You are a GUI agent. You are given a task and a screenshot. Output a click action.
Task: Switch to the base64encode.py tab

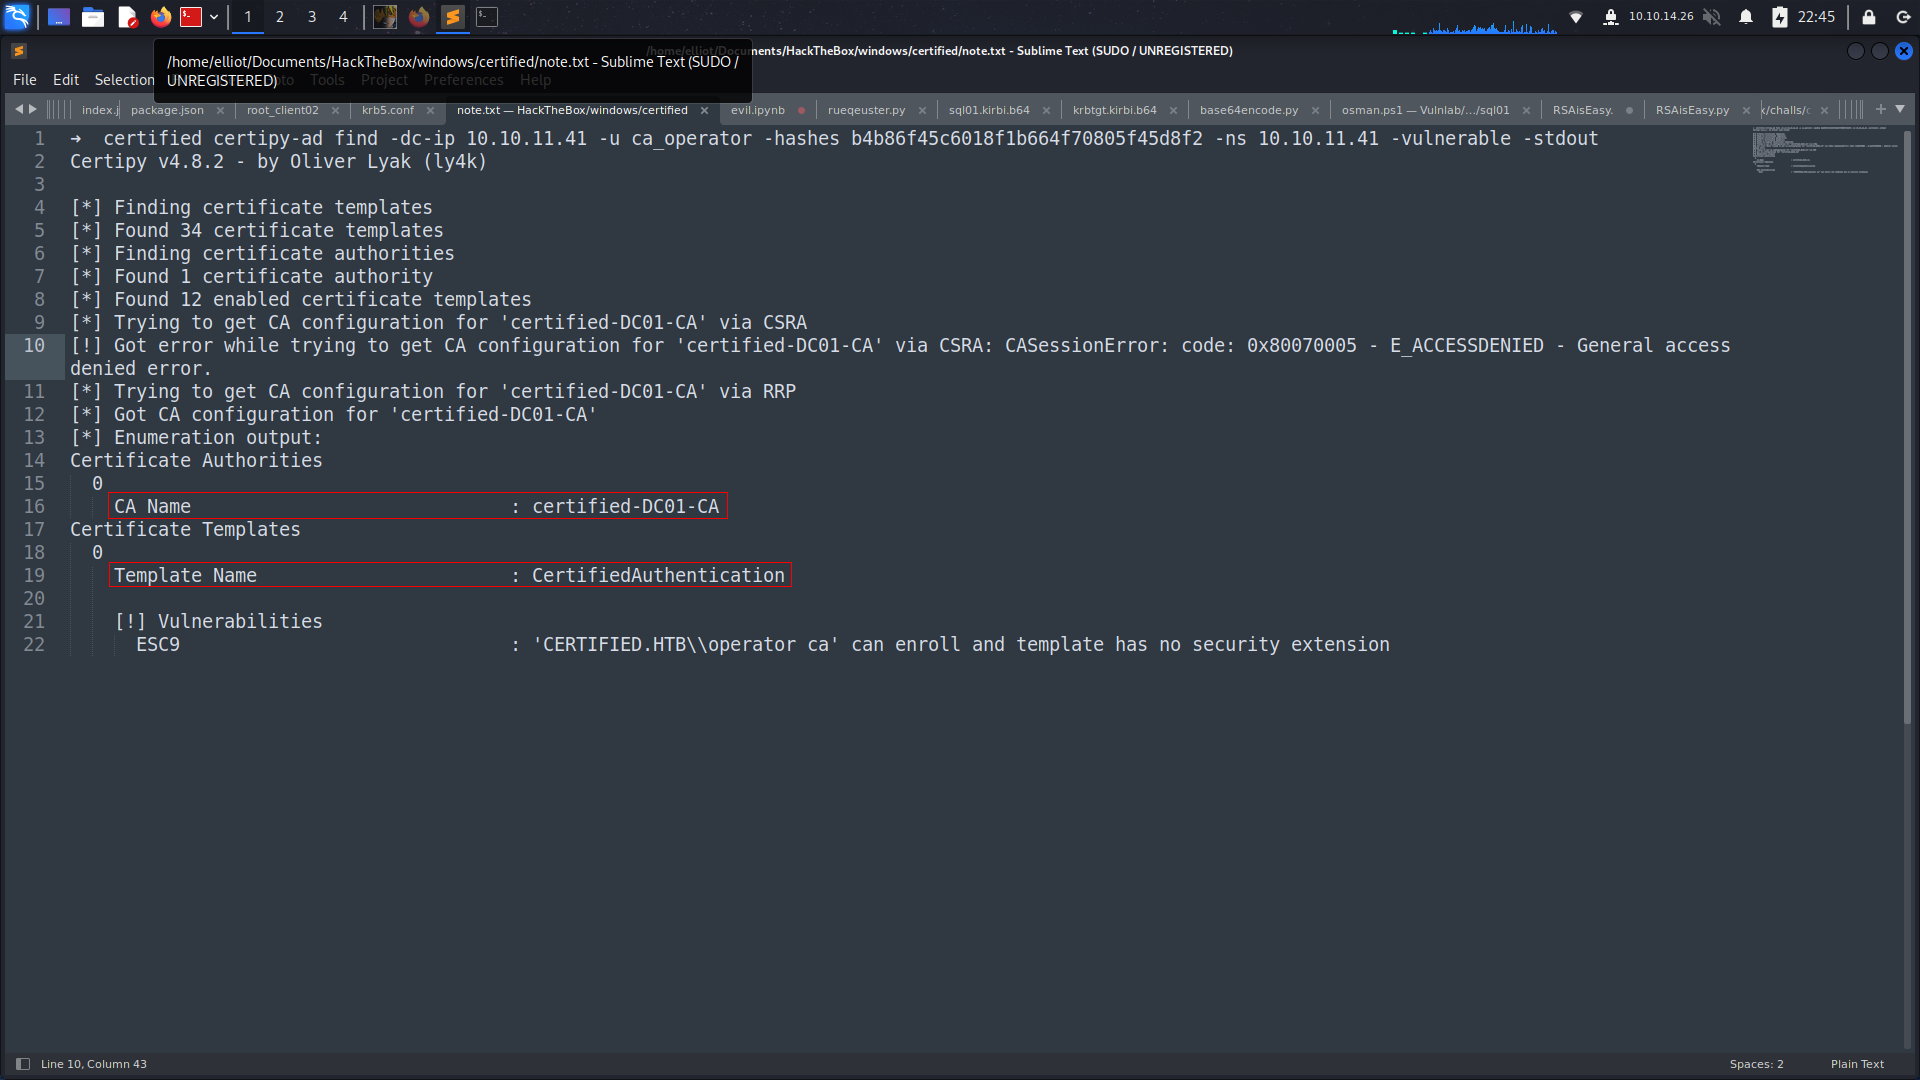point(1249,110)
